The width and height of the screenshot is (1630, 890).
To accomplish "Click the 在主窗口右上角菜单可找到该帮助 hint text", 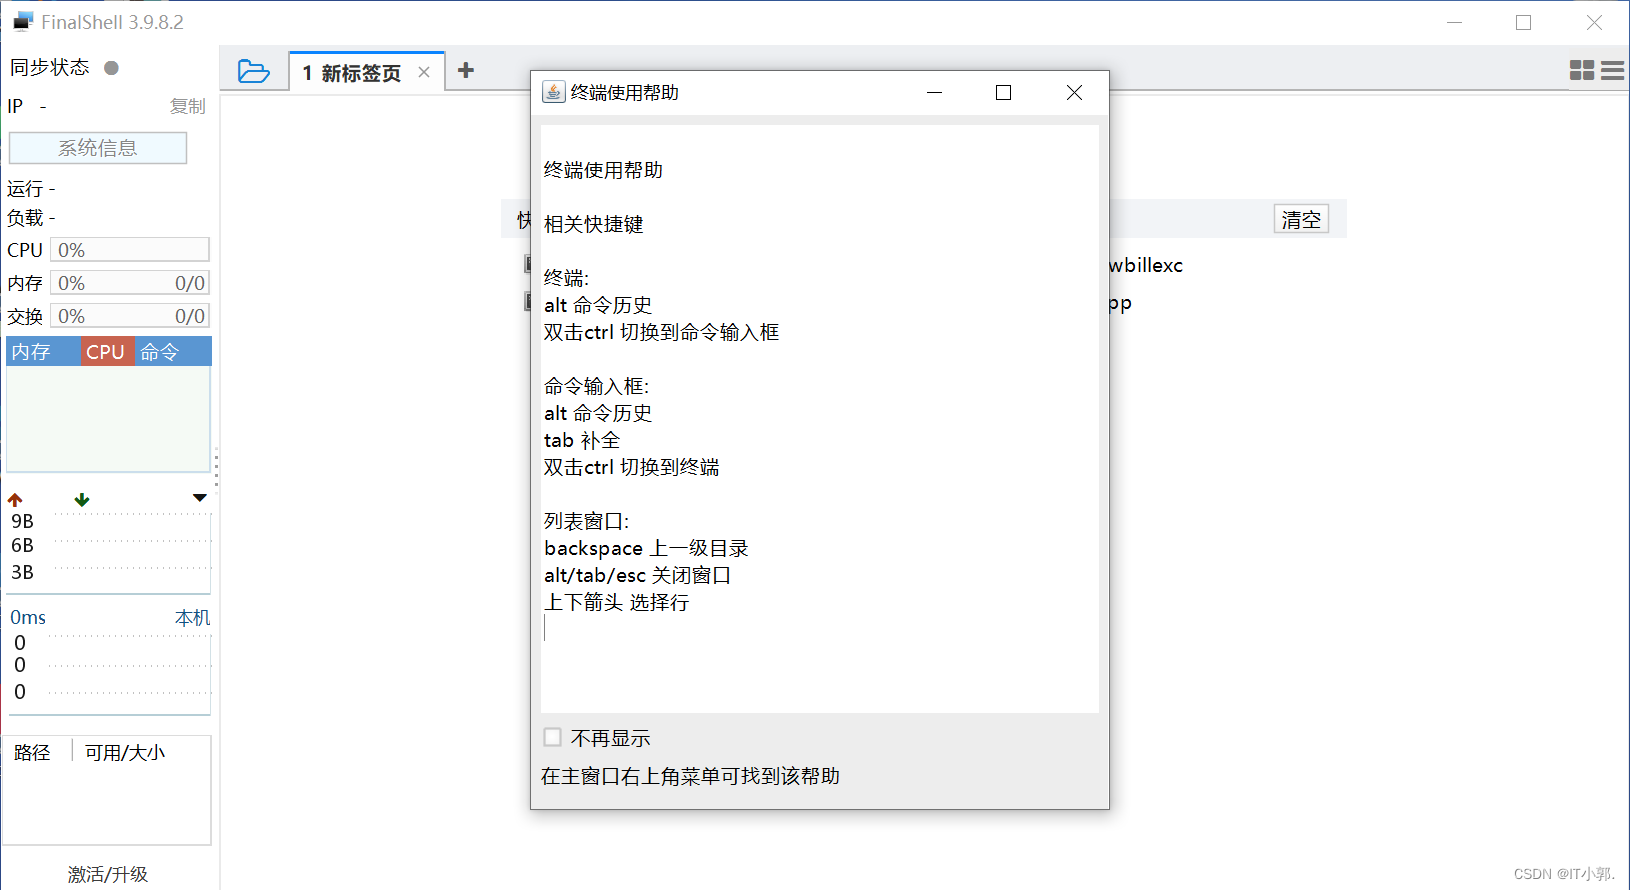I will (690, 776).
